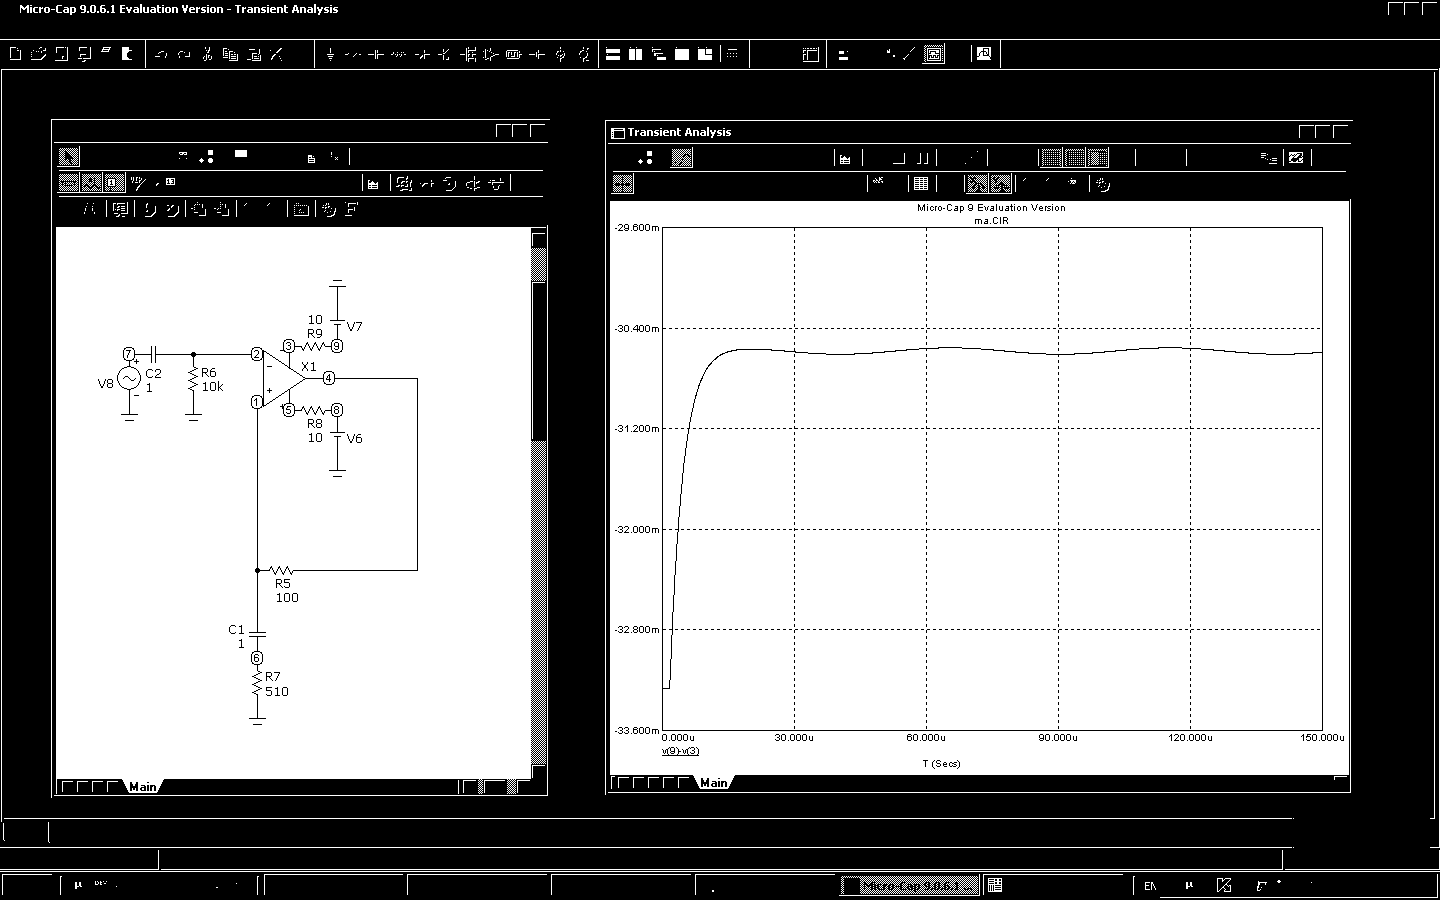Toggle the data points button in plot toolbar
The width and height of the screenshot is (1440, 900).
(x=977, y=184)
